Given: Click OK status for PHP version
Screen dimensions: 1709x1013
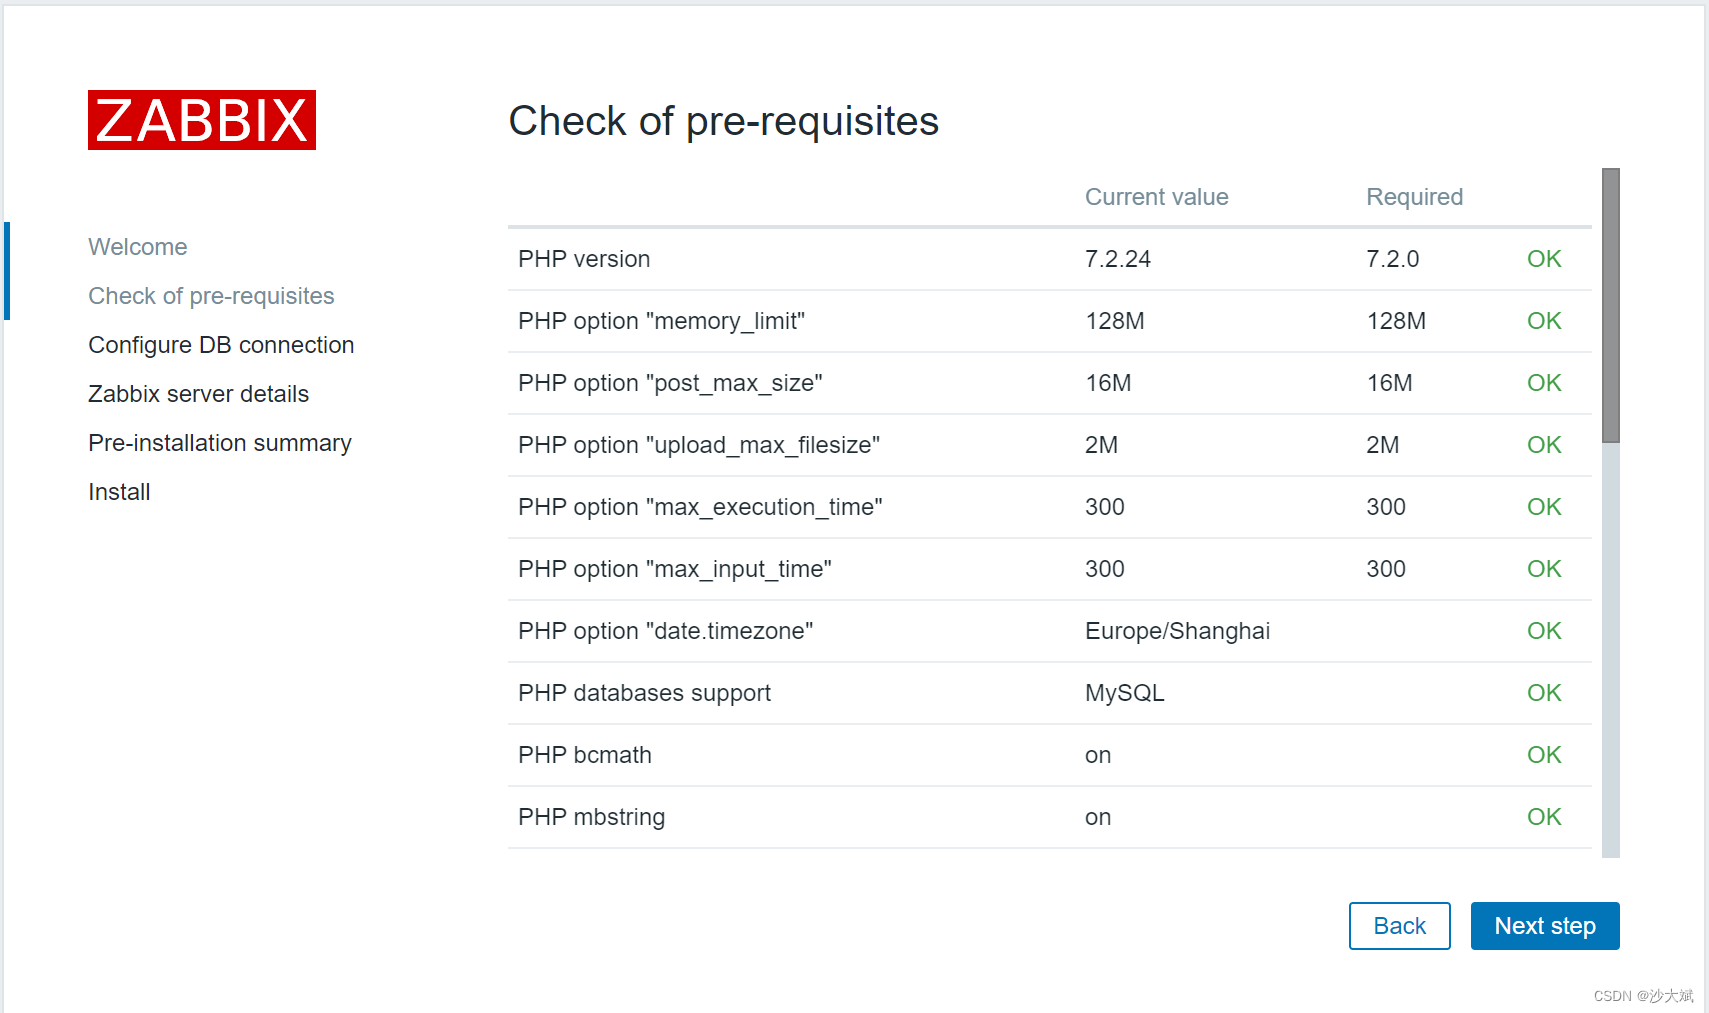Looking at the screenshot, I should [1544, 259].
